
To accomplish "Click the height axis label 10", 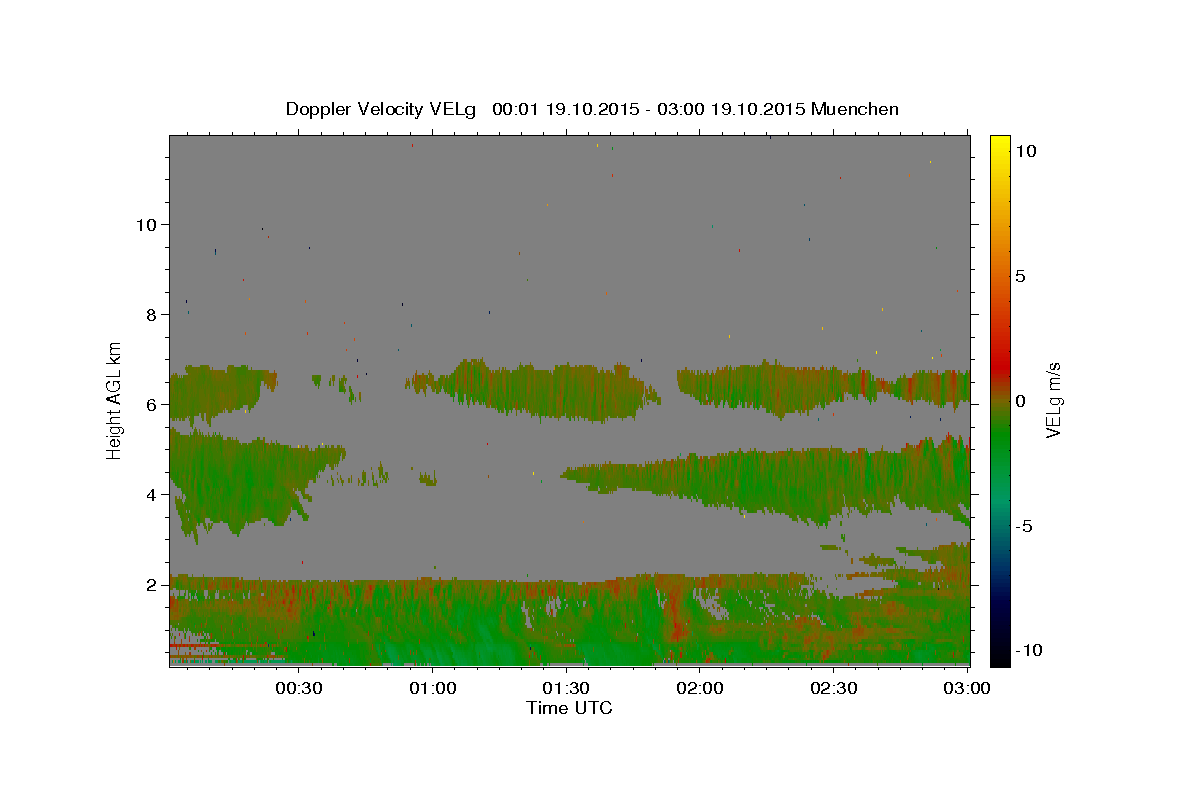I will click(146, 225).
